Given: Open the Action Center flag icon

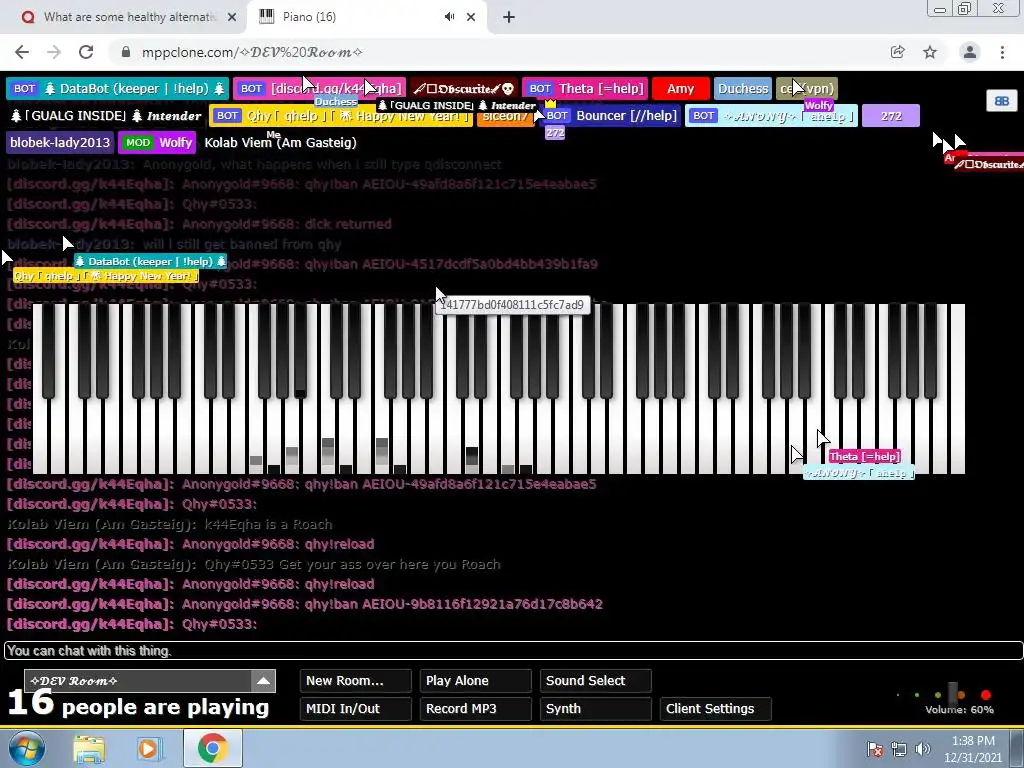Looking at the screenshot, I should [875, 748].
